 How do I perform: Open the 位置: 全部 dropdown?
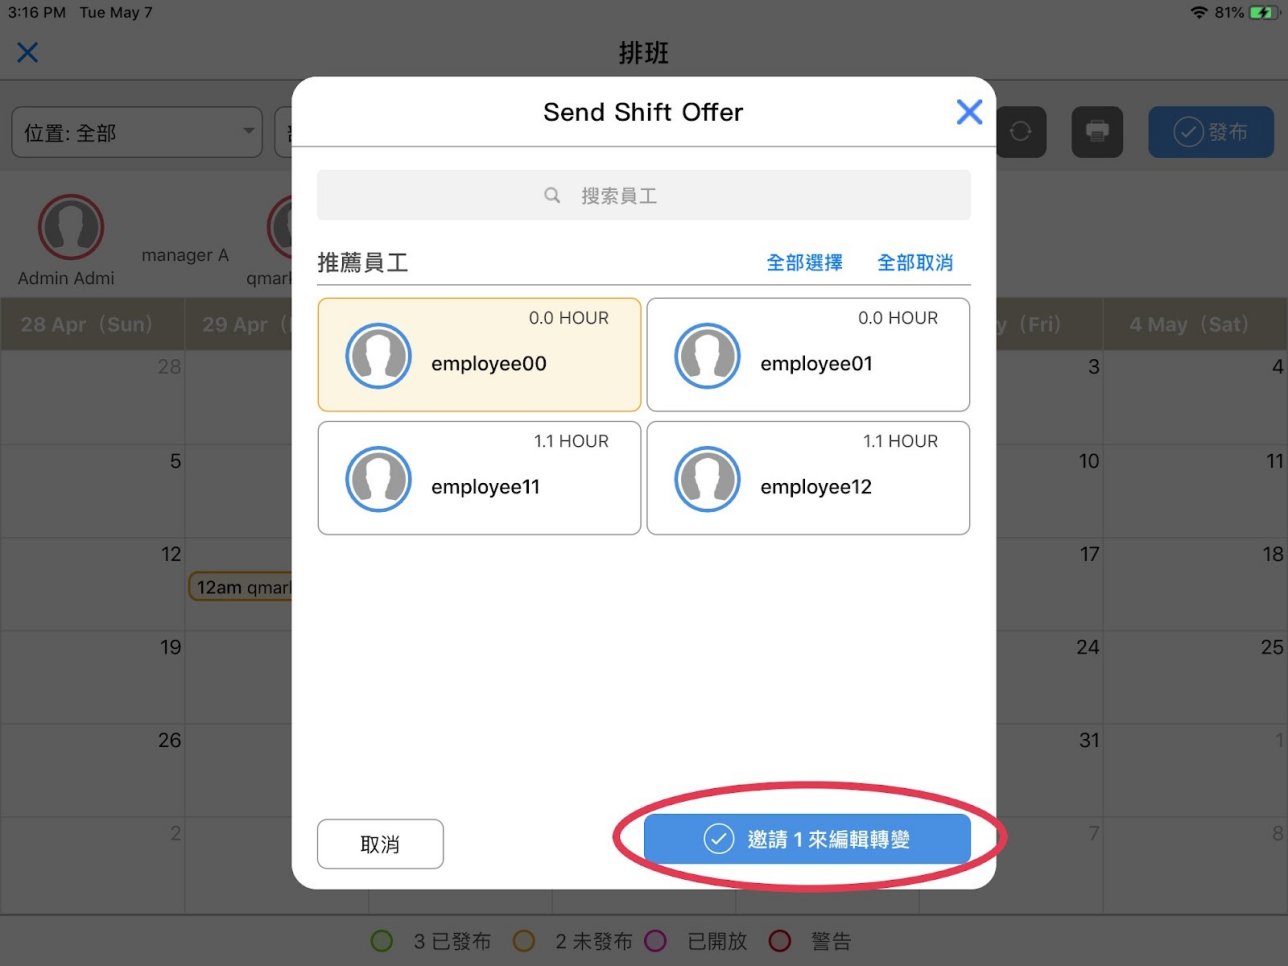click(137, 132)
